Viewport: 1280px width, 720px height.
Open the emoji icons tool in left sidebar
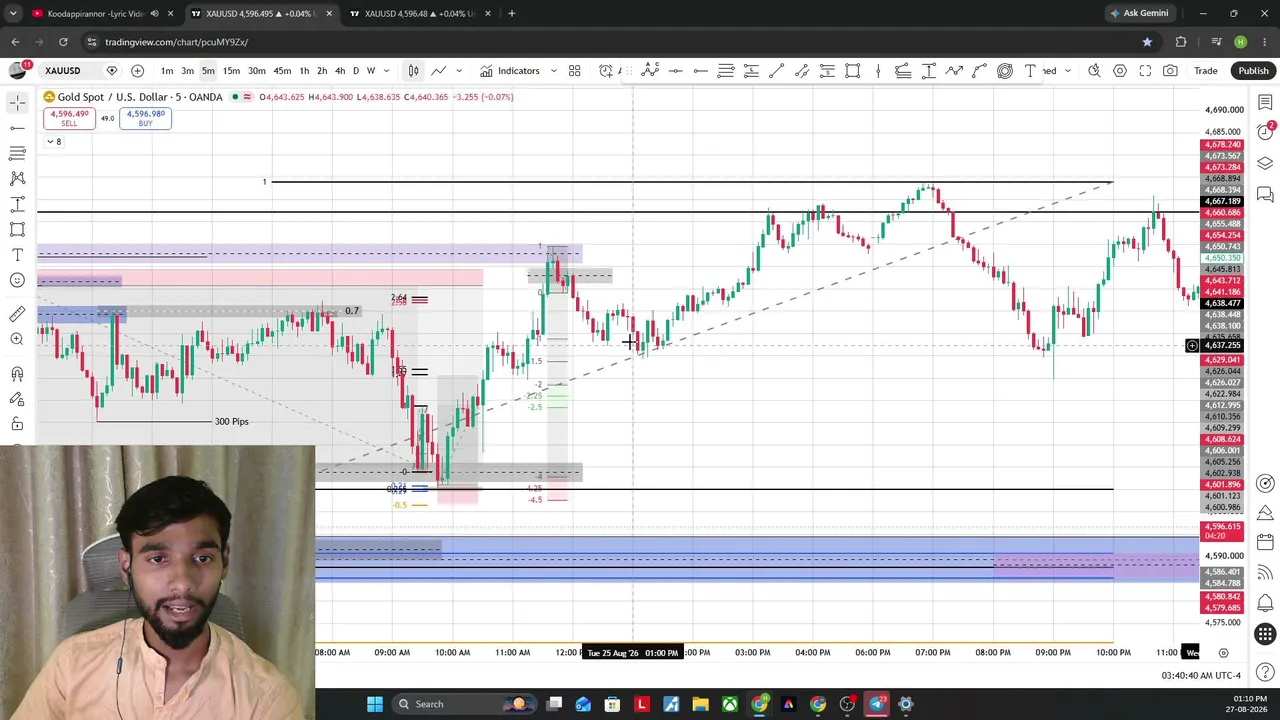tap(17, 280)
